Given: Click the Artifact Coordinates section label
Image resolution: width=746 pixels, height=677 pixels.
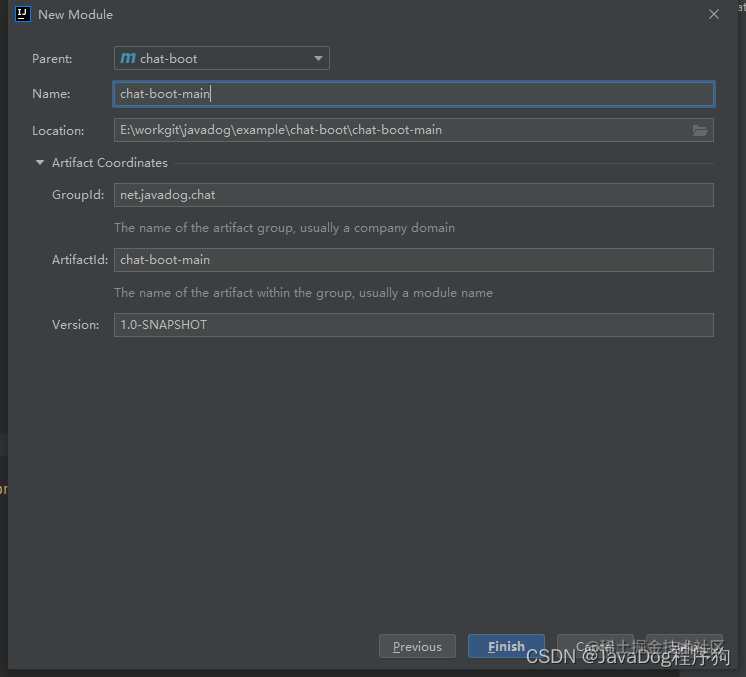Looking at the screenshot, I should 110,163.
